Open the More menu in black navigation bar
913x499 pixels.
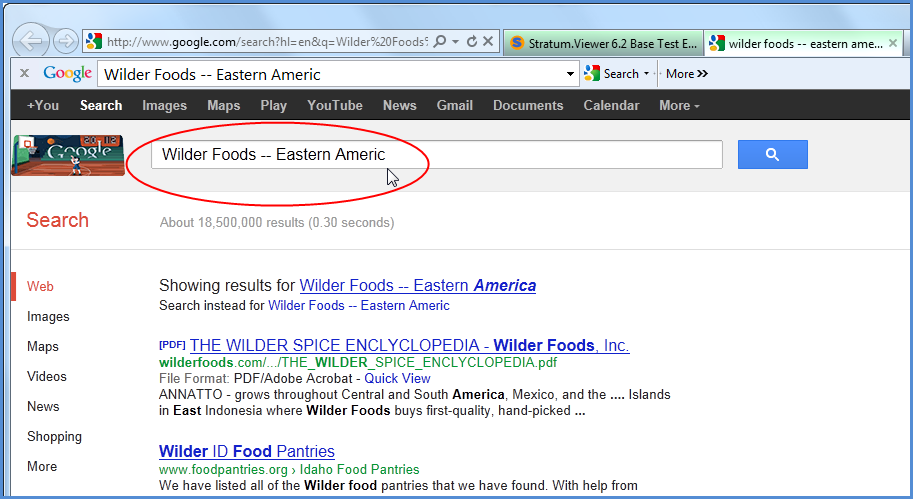point(679,105)
